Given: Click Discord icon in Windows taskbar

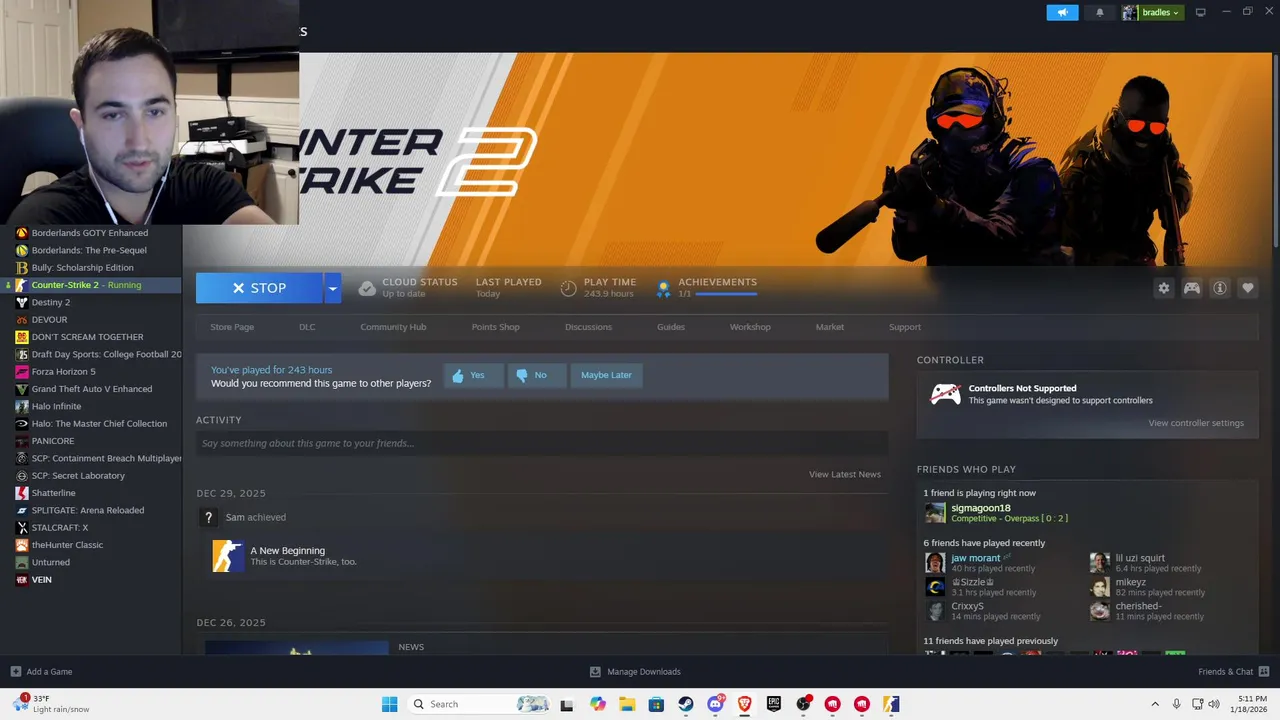Looking at the screenshot, I should (x=715, y=704).
